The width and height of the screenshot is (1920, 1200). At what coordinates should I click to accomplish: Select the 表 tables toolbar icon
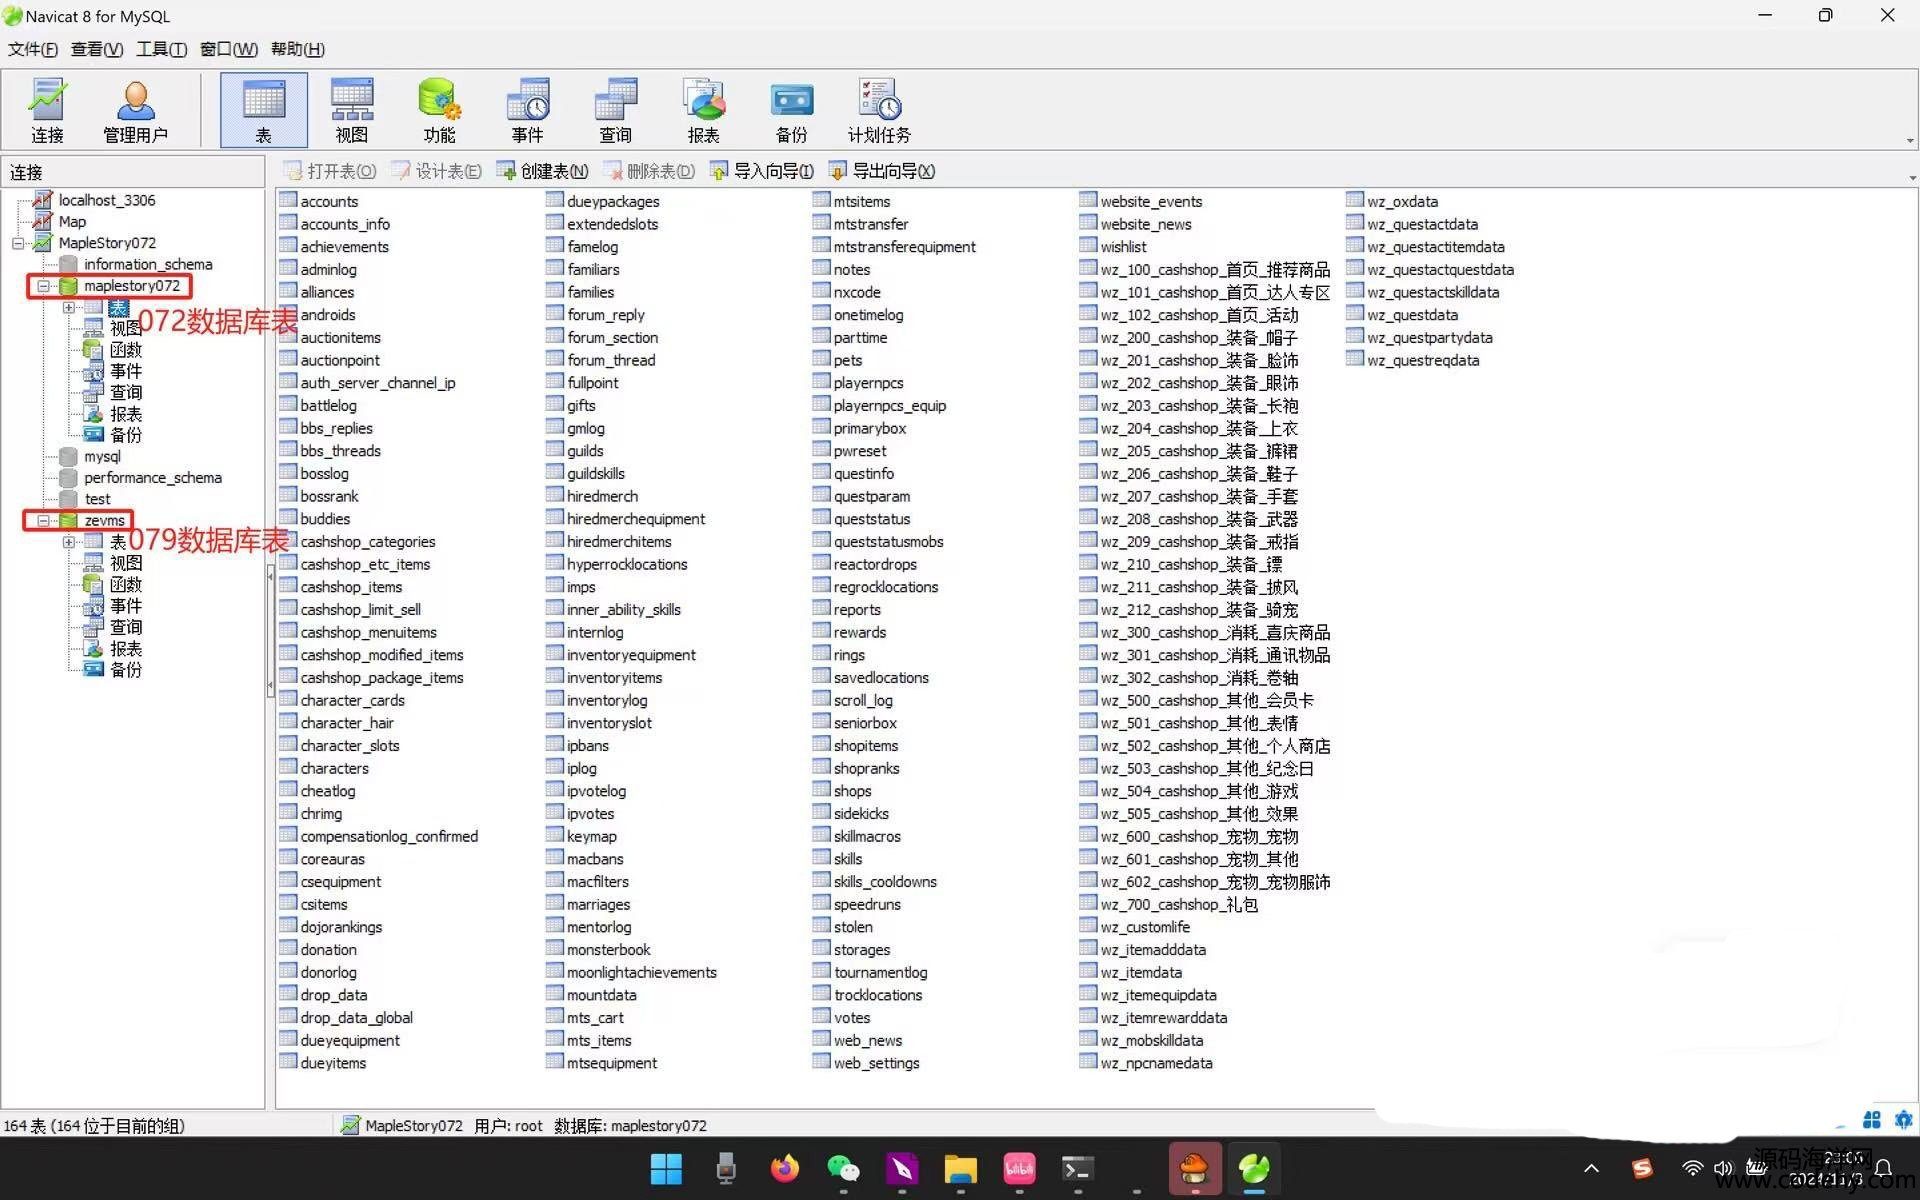pyautogui.click(x=263, y=110)
